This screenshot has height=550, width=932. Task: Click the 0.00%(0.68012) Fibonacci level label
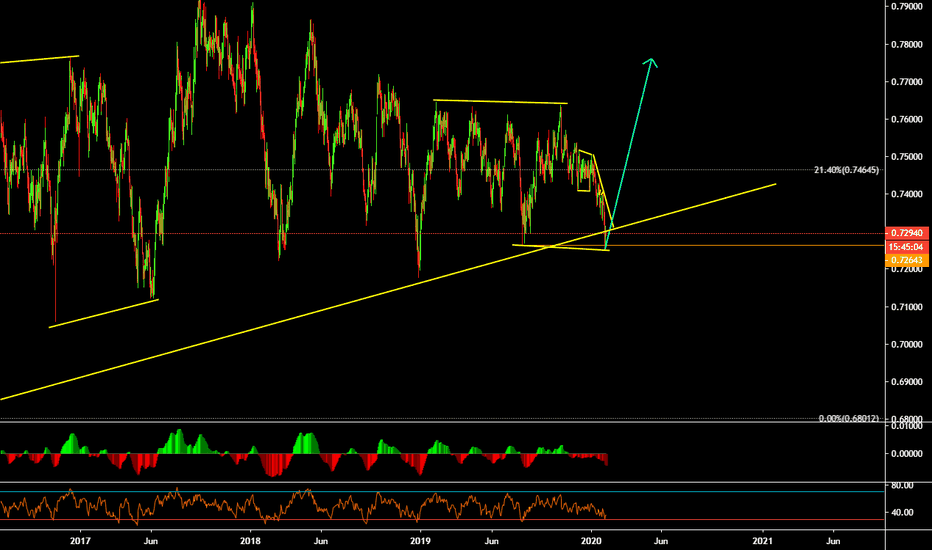[x=848, y=418]
